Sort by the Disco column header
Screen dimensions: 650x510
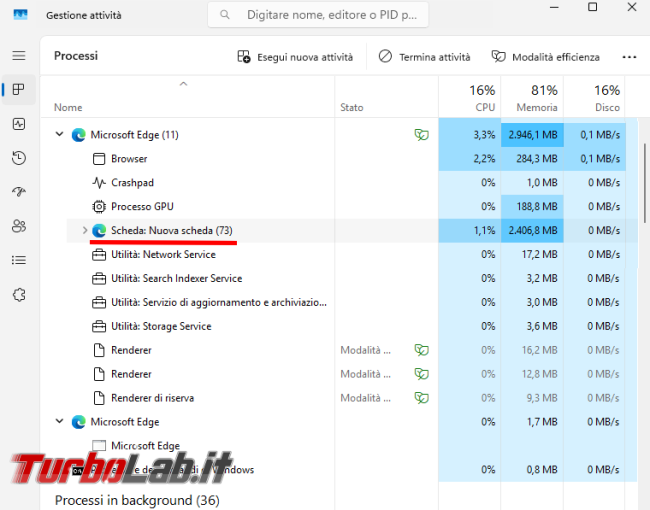(594, 98)
